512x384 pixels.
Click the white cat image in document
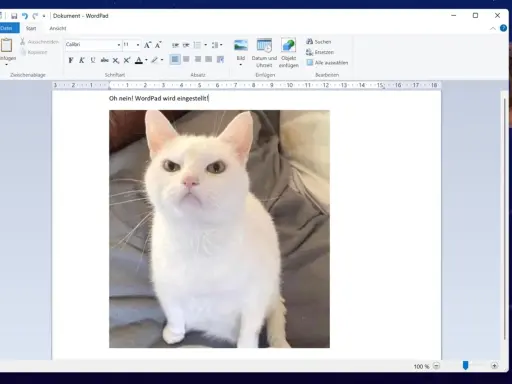(x=219, y=229)
